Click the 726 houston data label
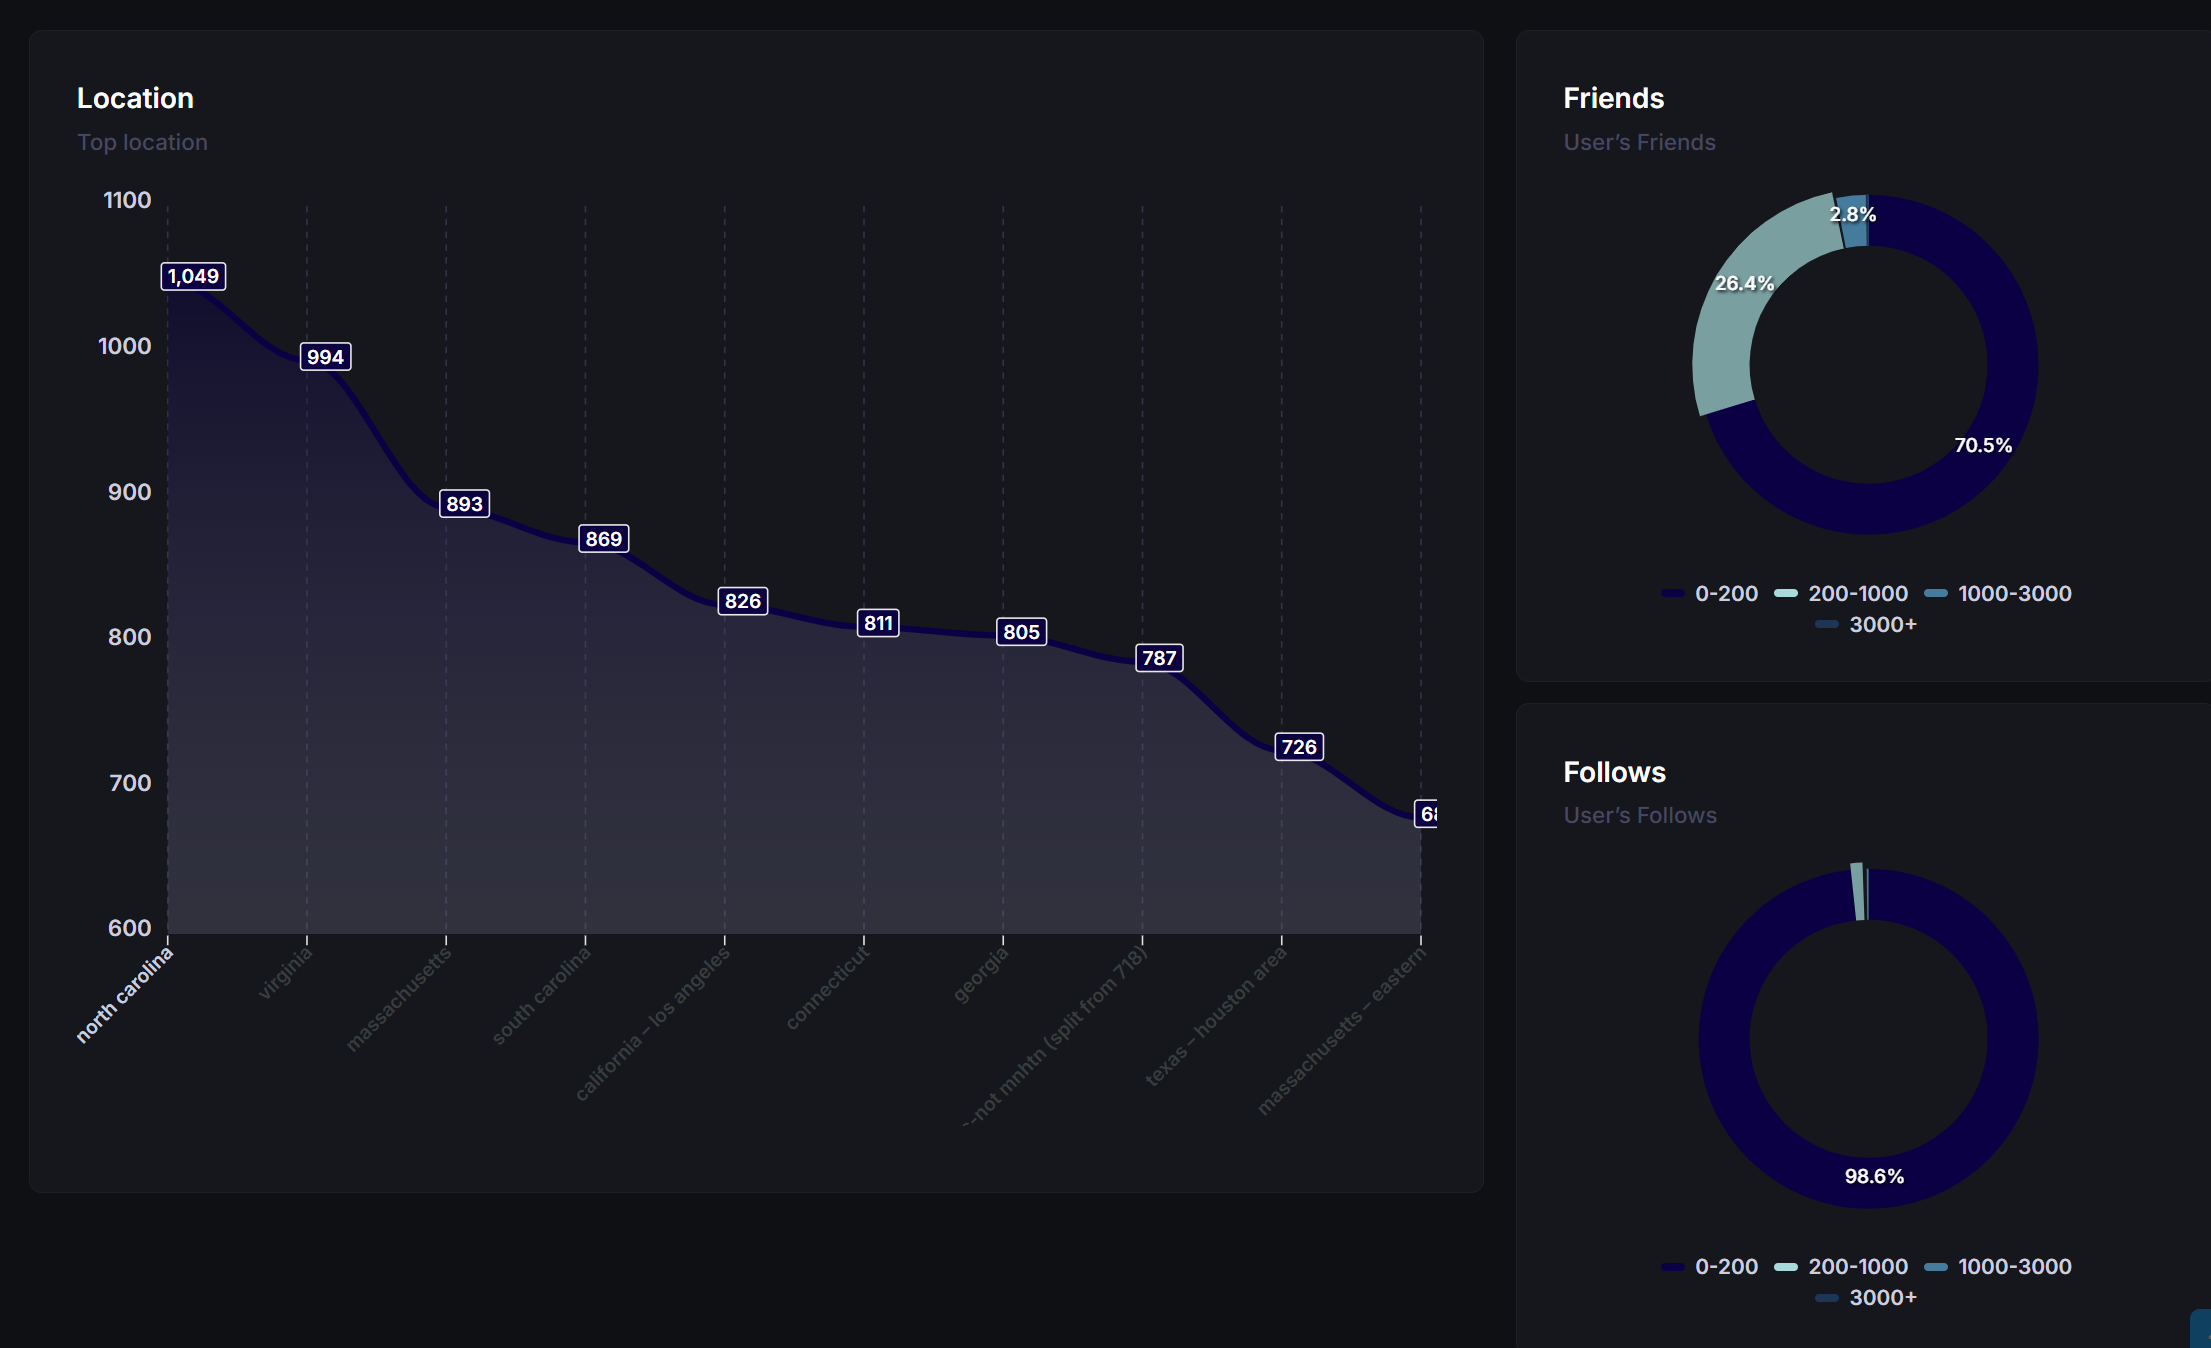Viewport: 2211px width, 1348px height. tap(1298, 747)
